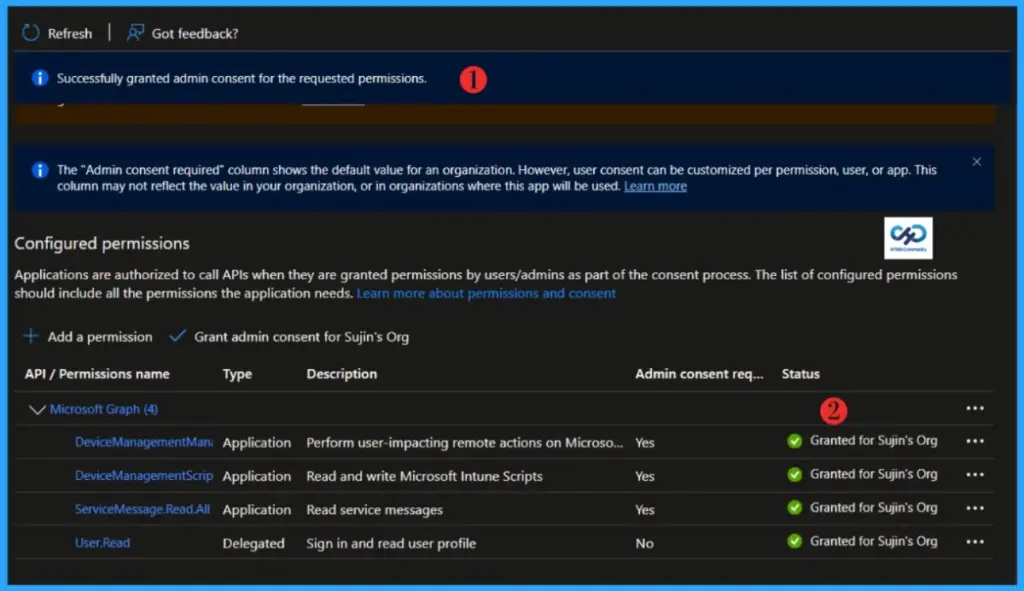Click Delegated type in User.Read row
This screenshot has height=591, width=1024.
(x=253, y=543)
